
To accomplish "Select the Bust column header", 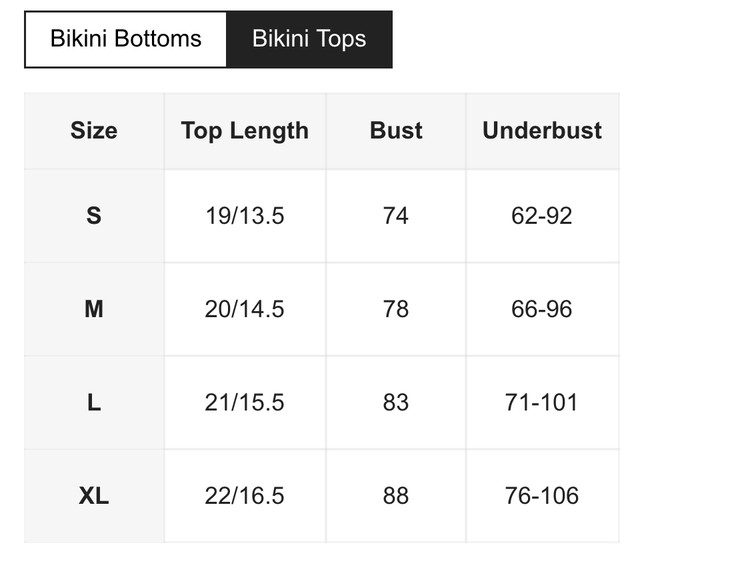I will [x=396, y=131].
